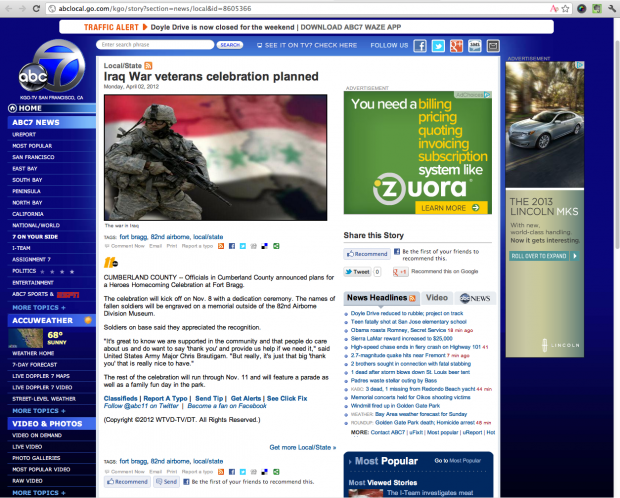Click the ABC7 logo
Viewport: 620px width, 498px height.
click(52, 66)
